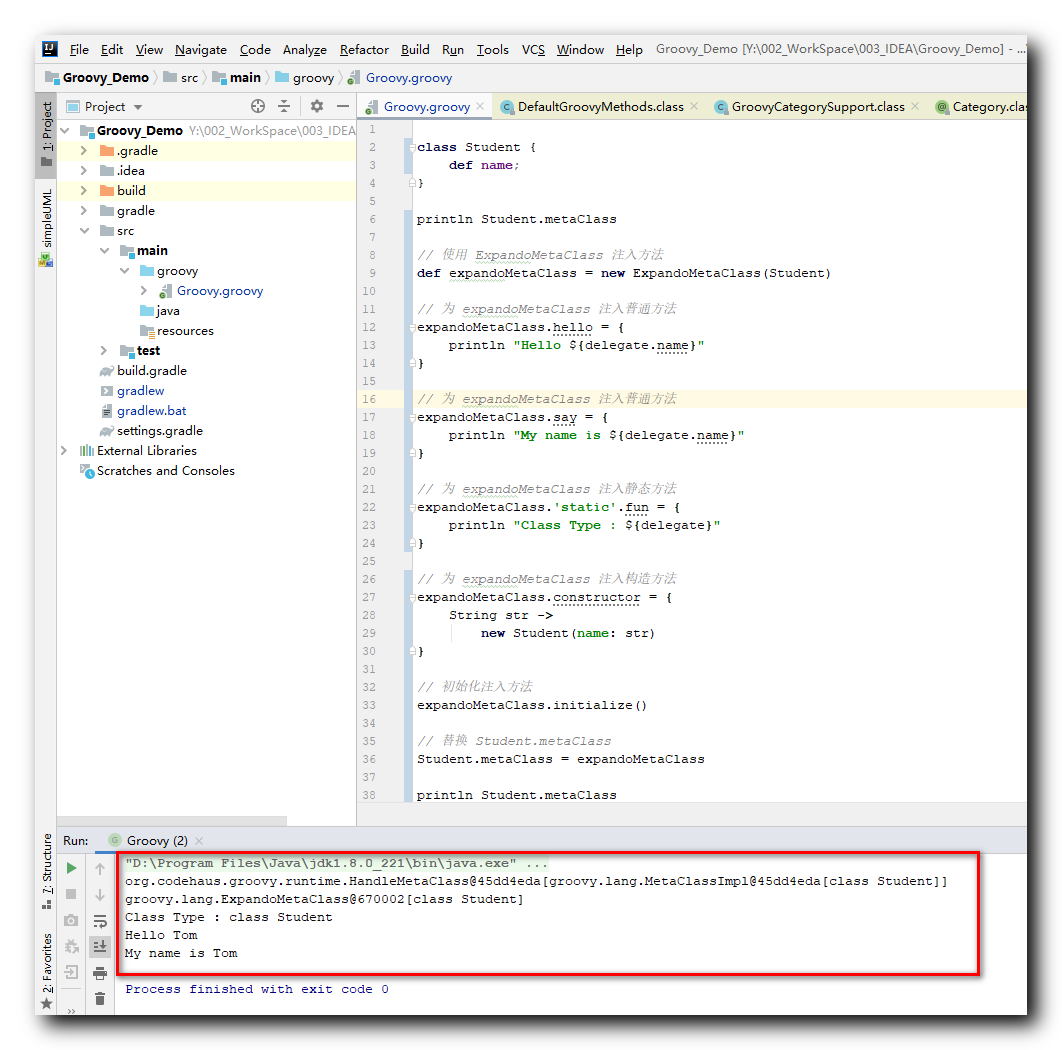Close the Groovy.groovy editor tab
The height and width of the screenshot is (1050, 1062).
coord(480,106)
